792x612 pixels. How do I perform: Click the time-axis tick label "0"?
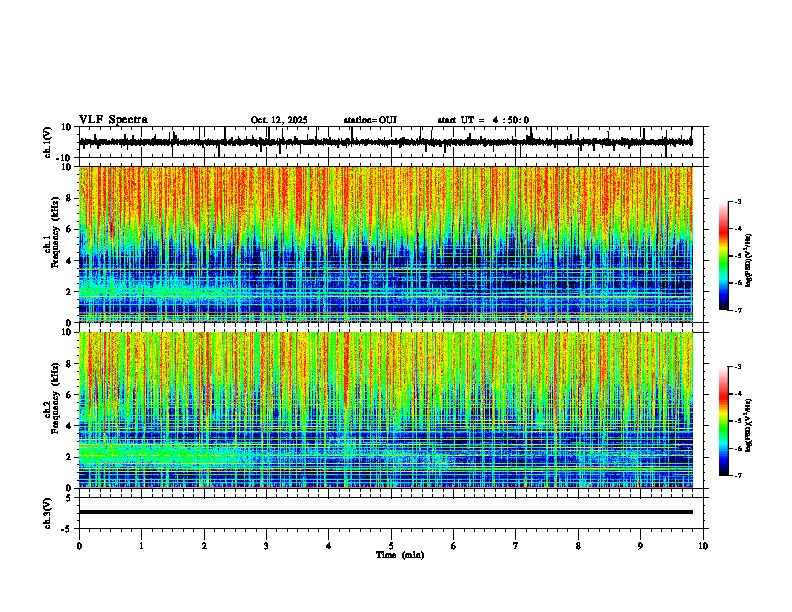pos(79,546)
